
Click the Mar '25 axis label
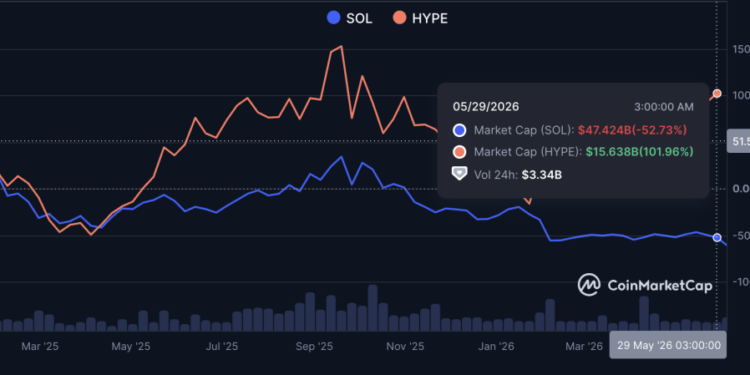coord(40,346)
